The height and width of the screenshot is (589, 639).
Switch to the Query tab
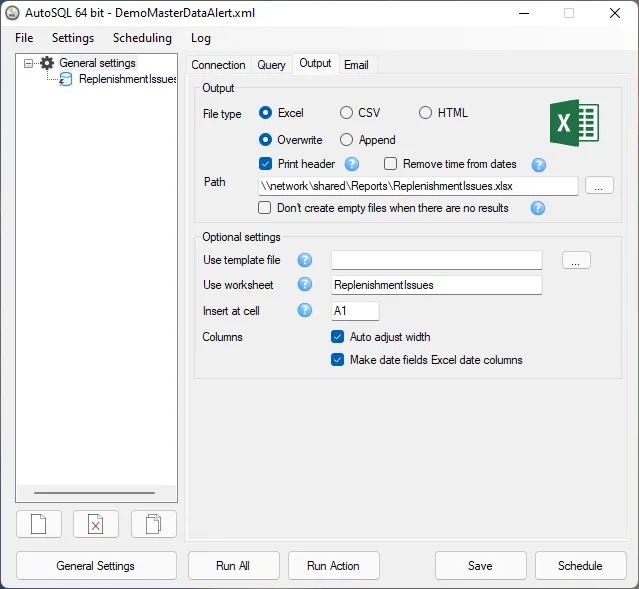point(271,65)
